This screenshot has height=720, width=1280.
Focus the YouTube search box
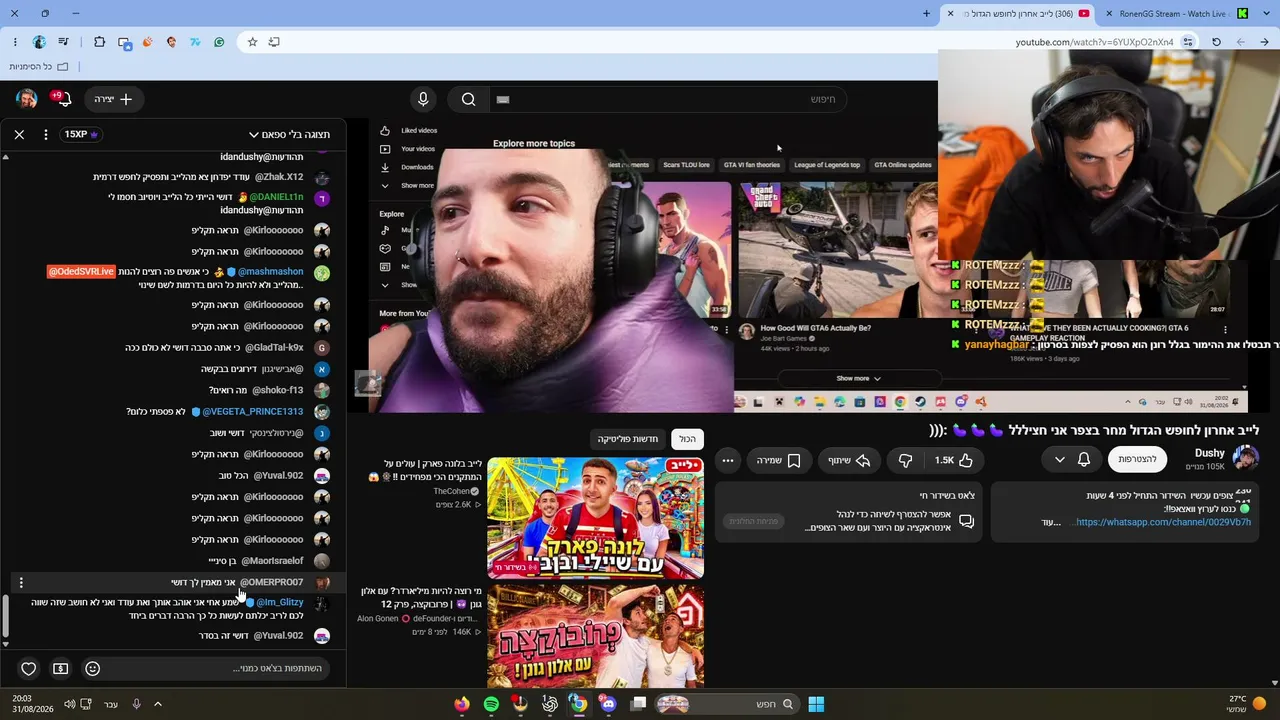[x=670, y=99]
